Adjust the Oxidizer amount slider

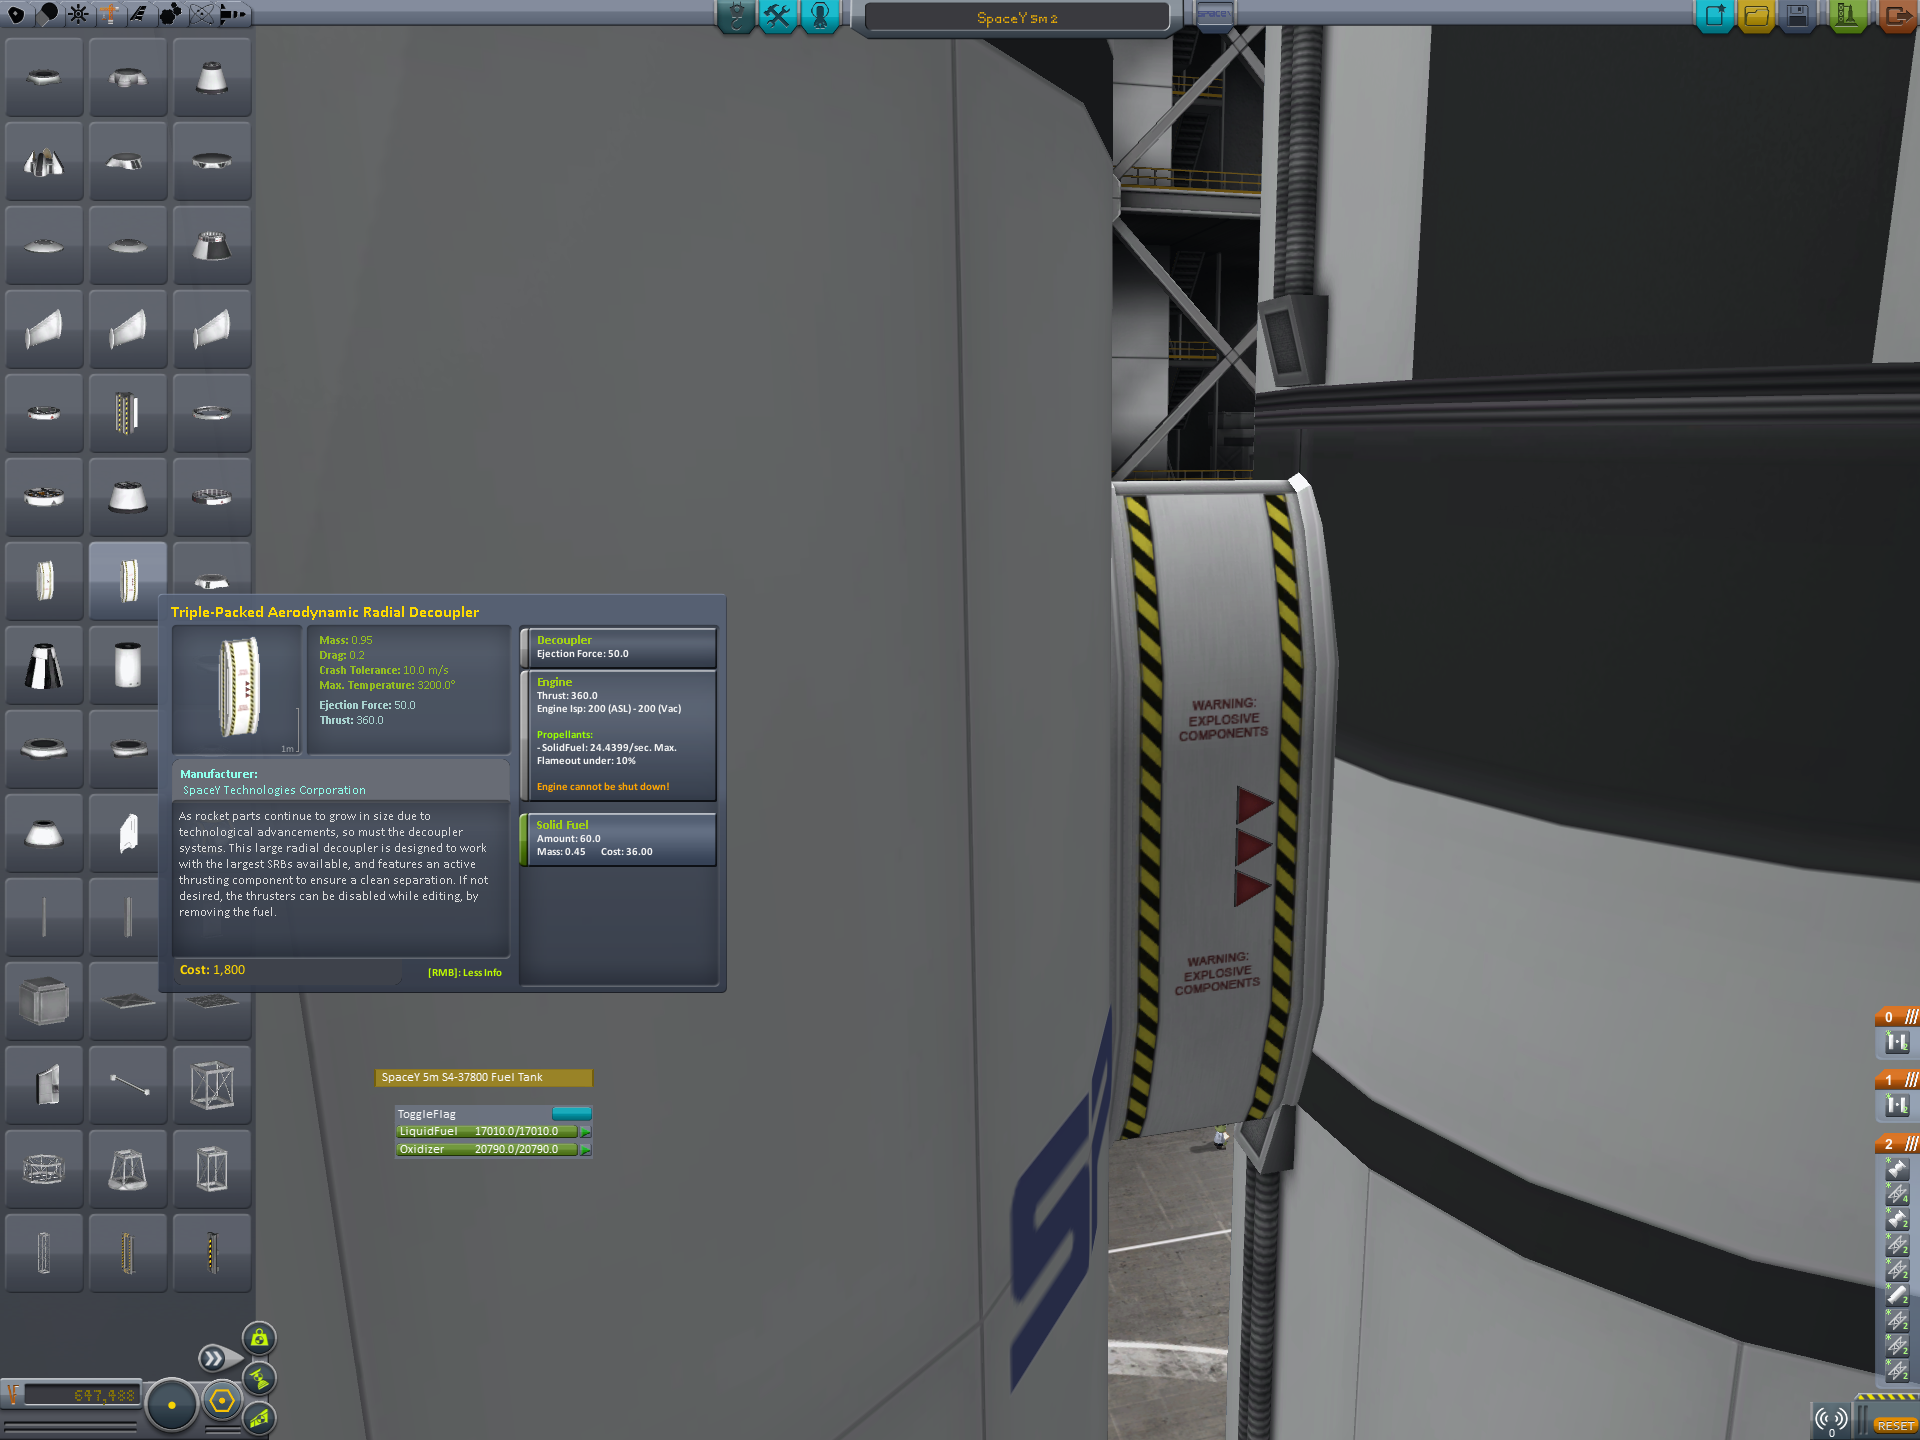click(486, 1149)
